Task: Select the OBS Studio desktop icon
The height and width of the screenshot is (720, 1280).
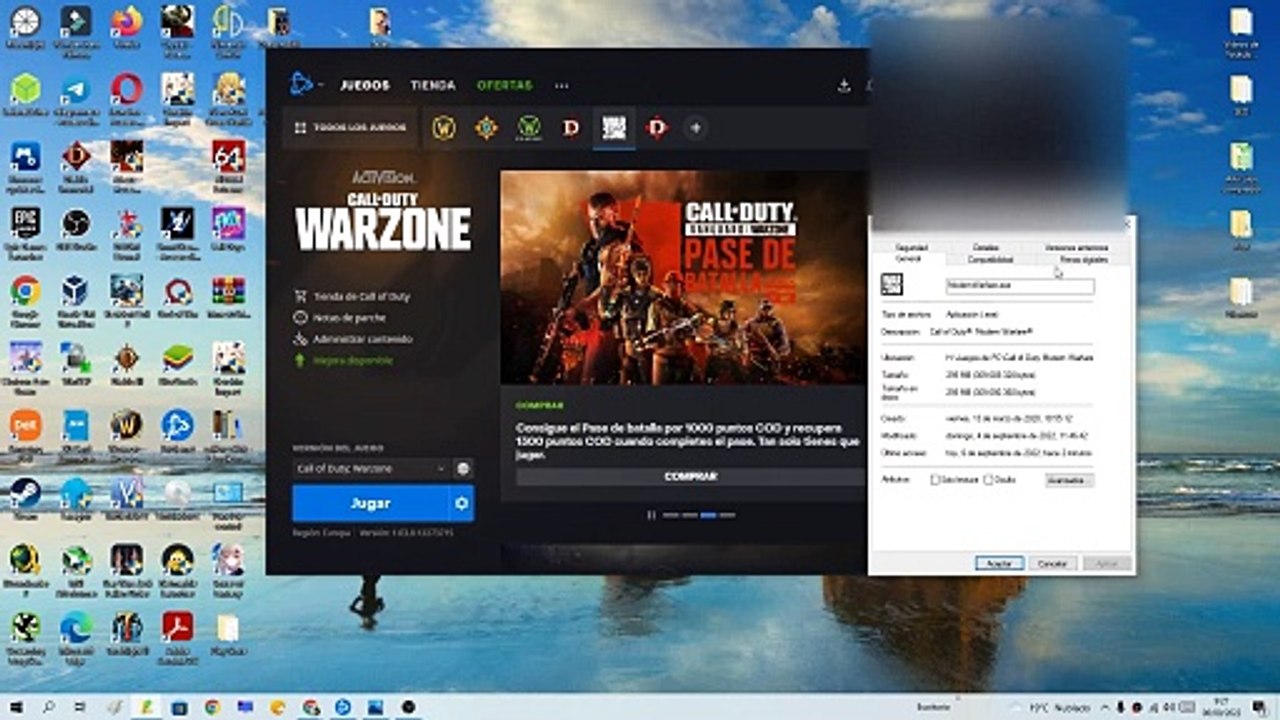Action: coord(75,228)
